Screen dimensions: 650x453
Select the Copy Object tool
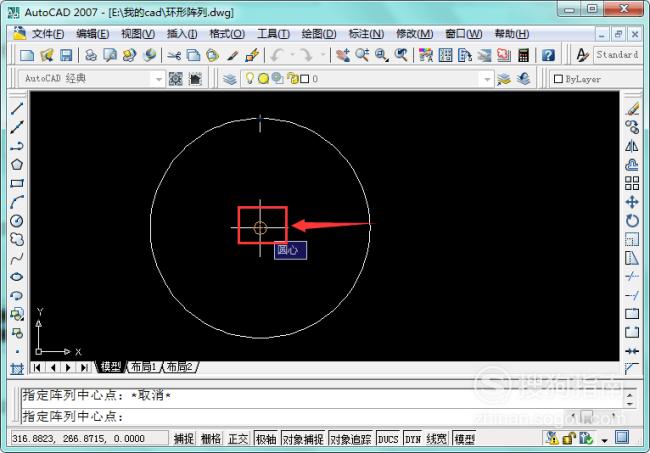[x=632, y=127]
